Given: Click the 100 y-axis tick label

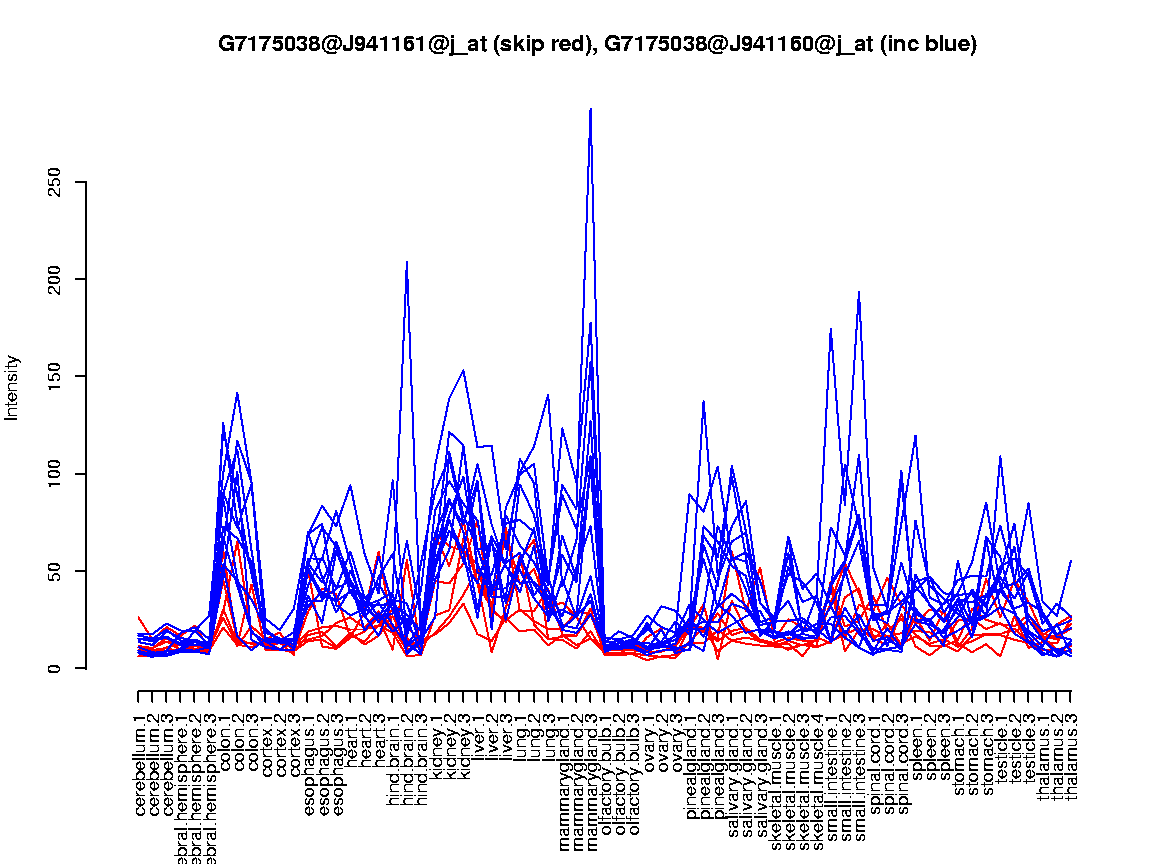Looking at the screenshot, I should click(56, 474).
